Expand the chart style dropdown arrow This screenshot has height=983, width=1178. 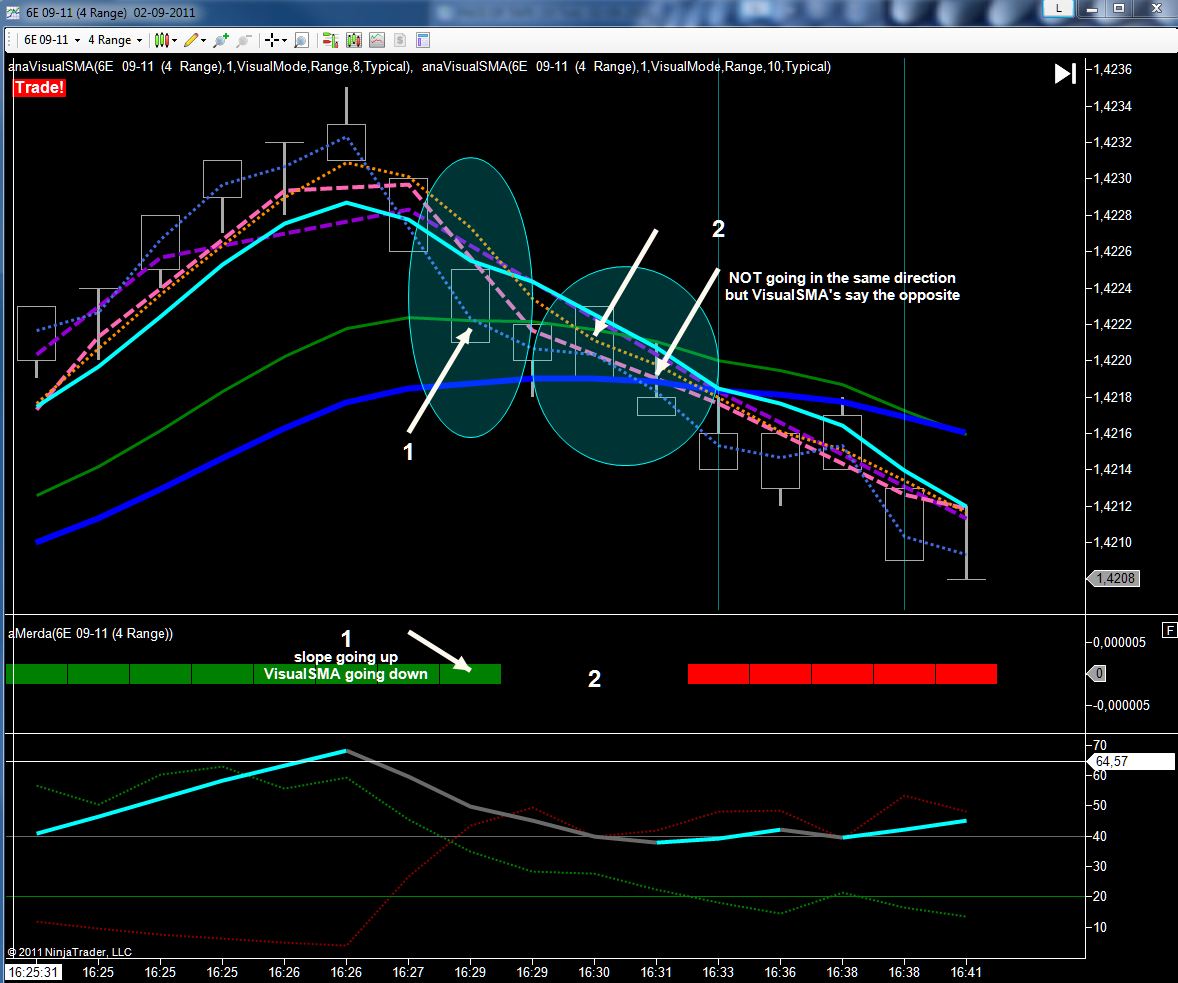point(174,41)
